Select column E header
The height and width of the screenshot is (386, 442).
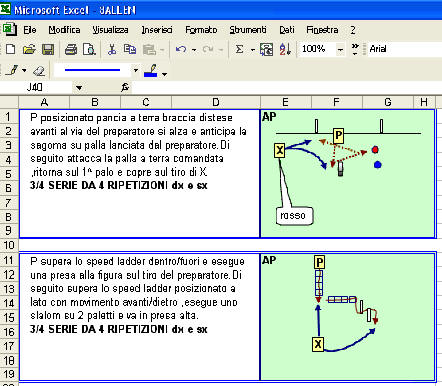pyautogui.click(x=286, y=102)
